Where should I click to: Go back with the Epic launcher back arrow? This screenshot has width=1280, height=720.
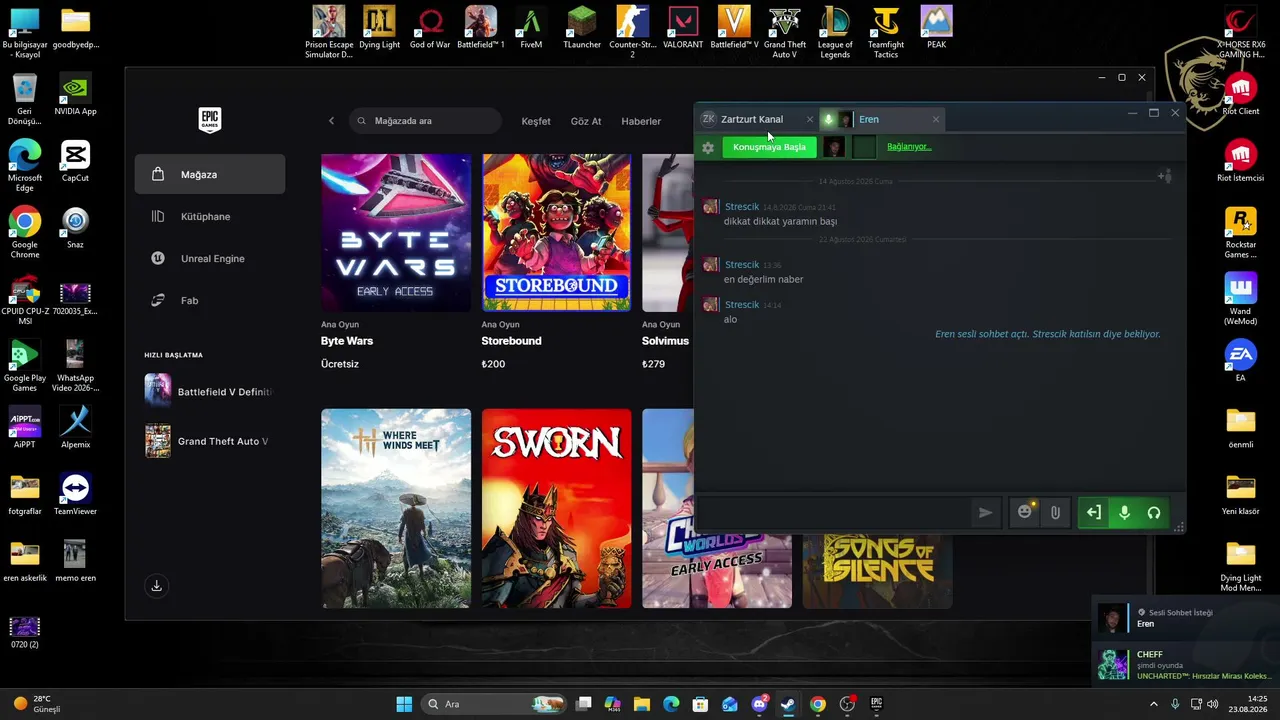pos(332,121)
